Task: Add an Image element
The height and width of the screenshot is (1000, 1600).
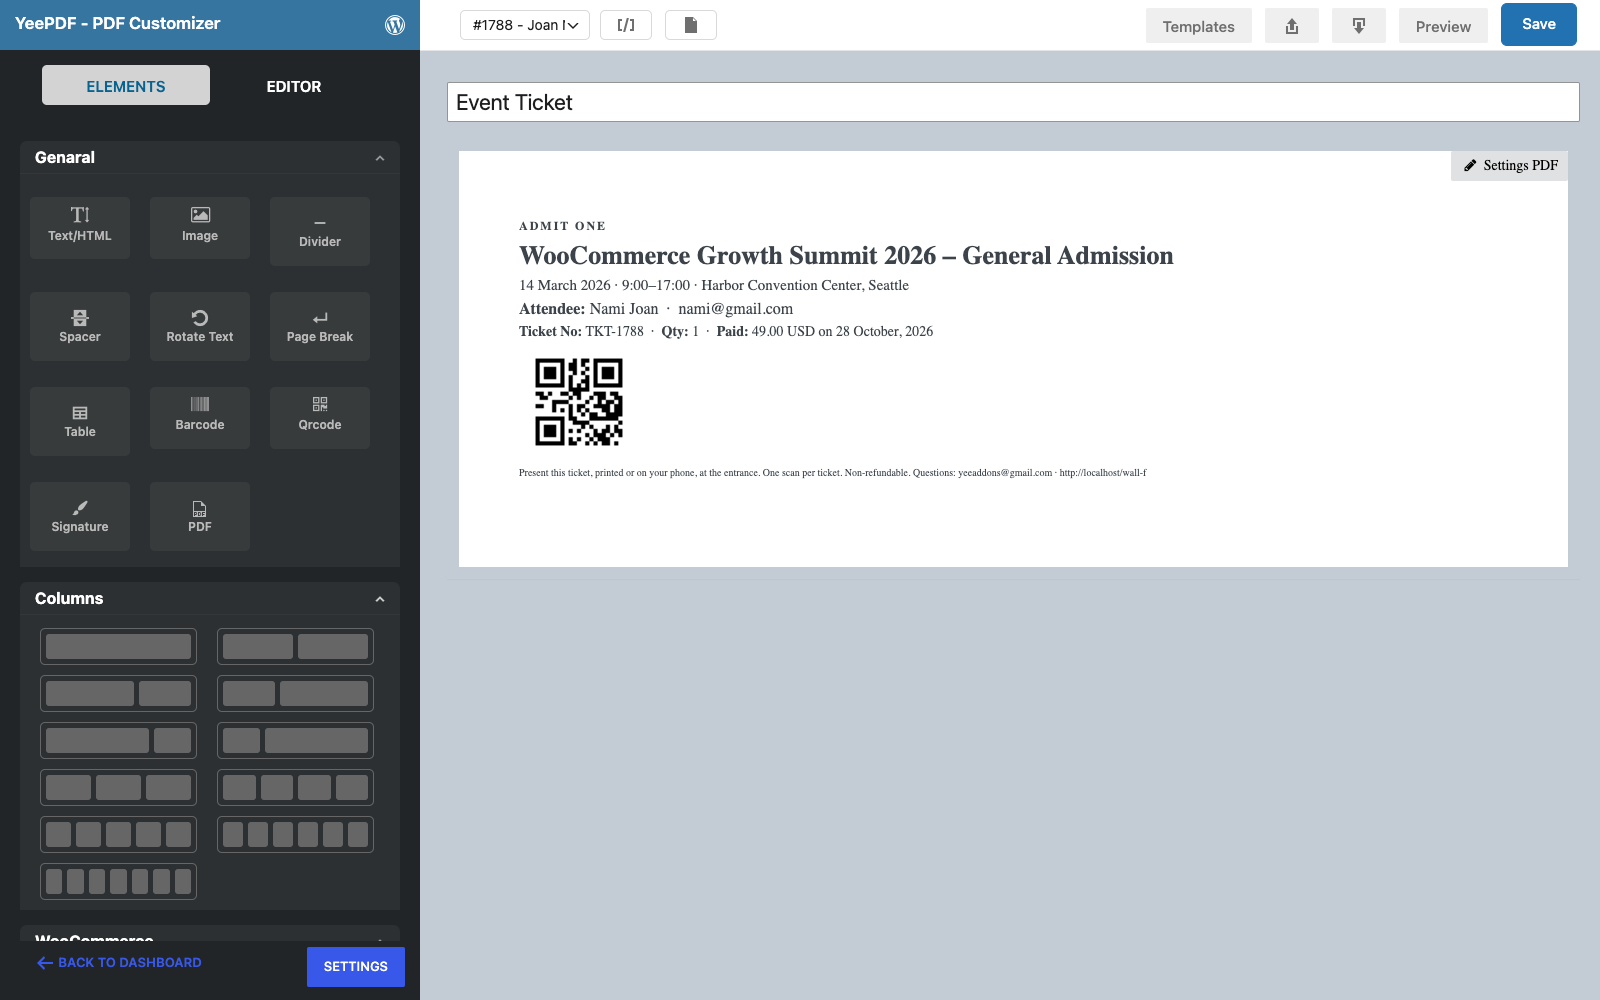Action: tap(200, 227)
